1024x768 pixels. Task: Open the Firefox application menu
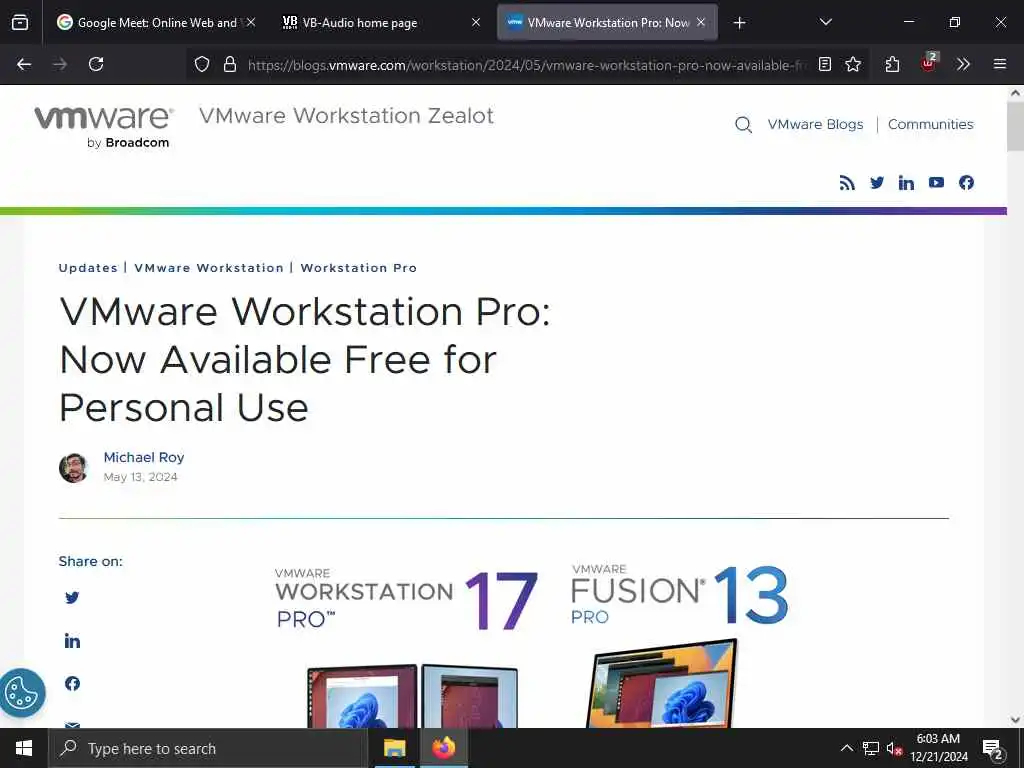click(1000, 64)
